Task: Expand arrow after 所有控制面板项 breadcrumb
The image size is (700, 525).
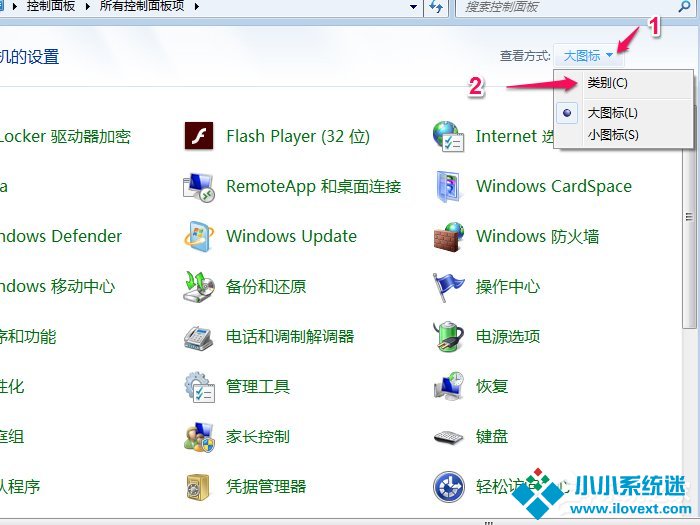Action: (196, 7)
